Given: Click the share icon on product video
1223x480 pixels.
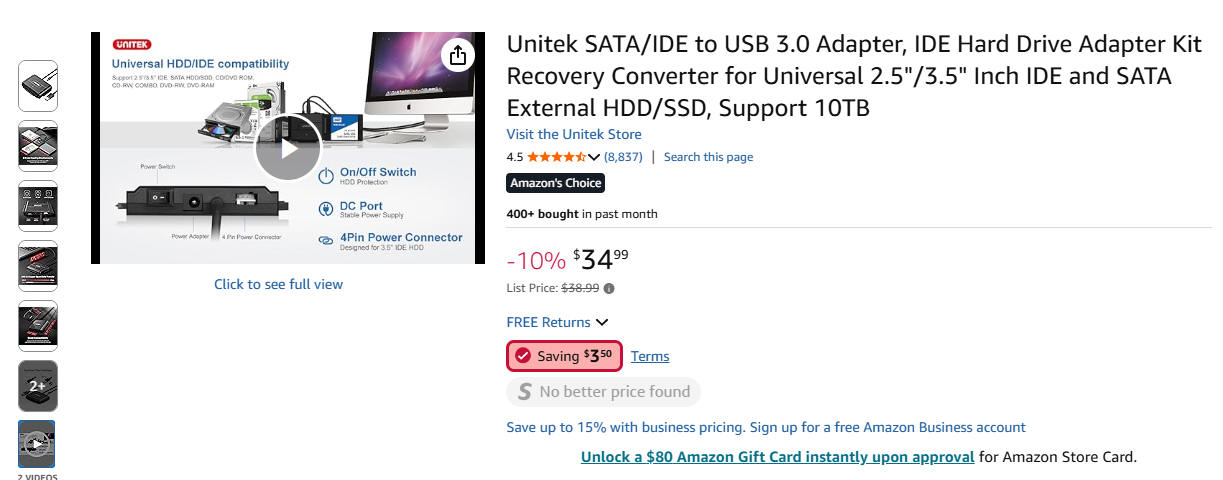Looking at the screenshot, I should click(458, 55).
